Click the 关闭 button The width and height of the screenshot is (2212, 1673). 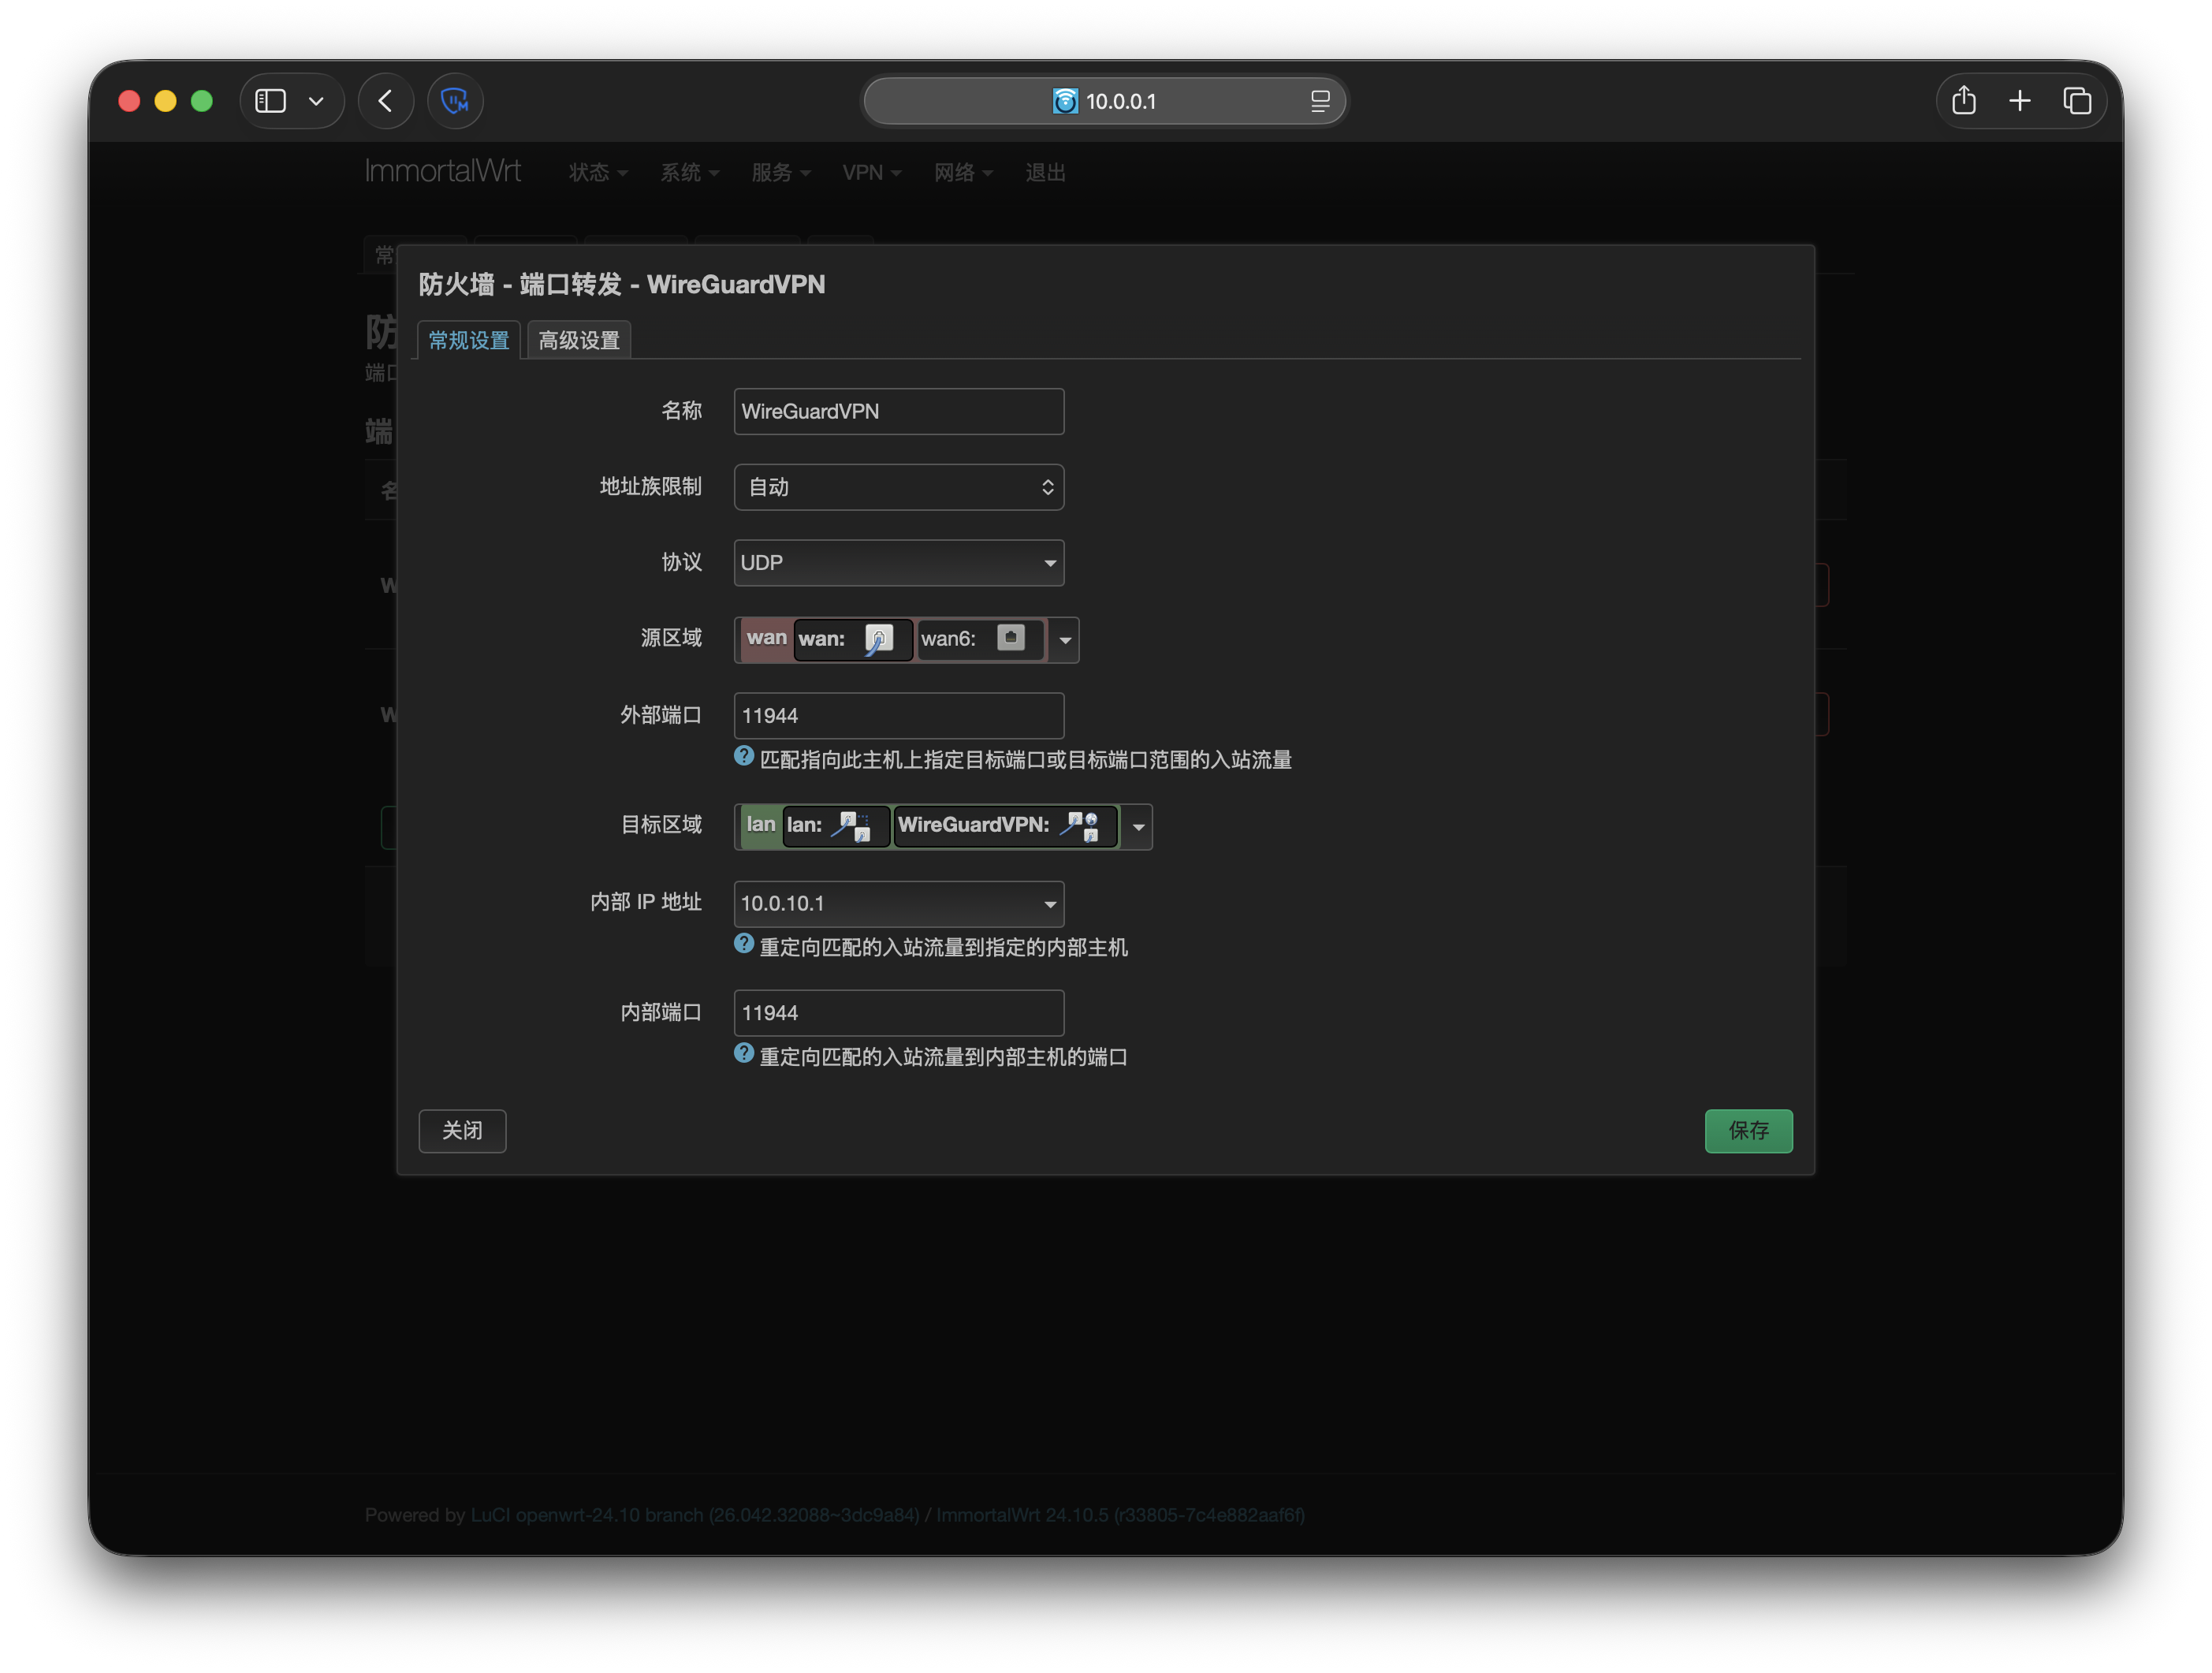pyautogui.click(x=462, y=1131)
